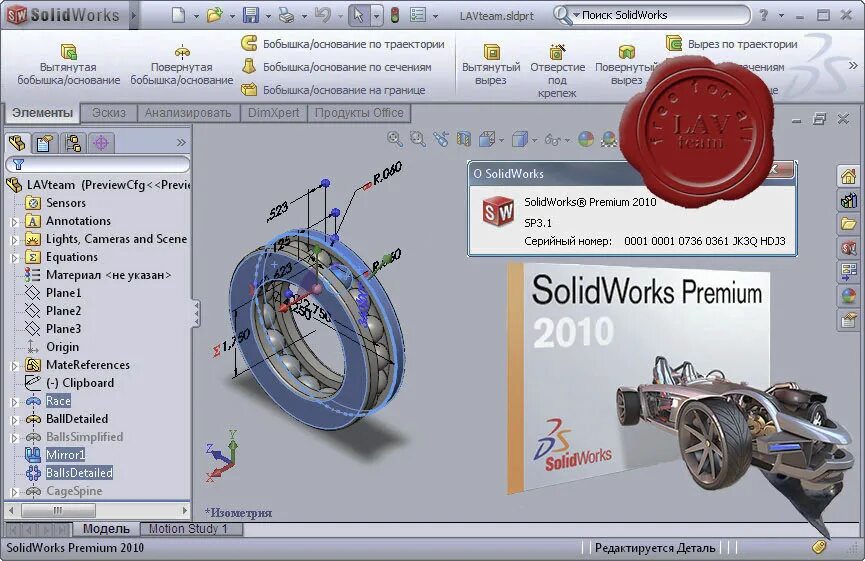
Task: Expand the BallDetailed feature node
Action: pos(14,420)
